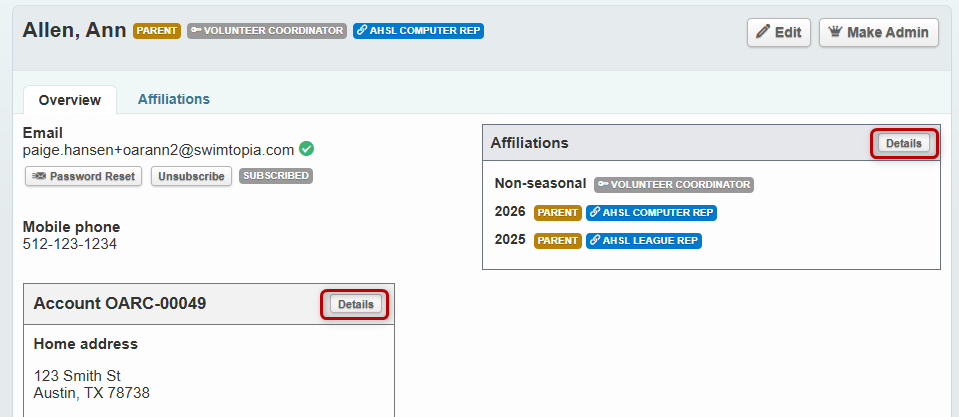Click the AHSL COMPUTER REP badge beside the name

(418, 31)
